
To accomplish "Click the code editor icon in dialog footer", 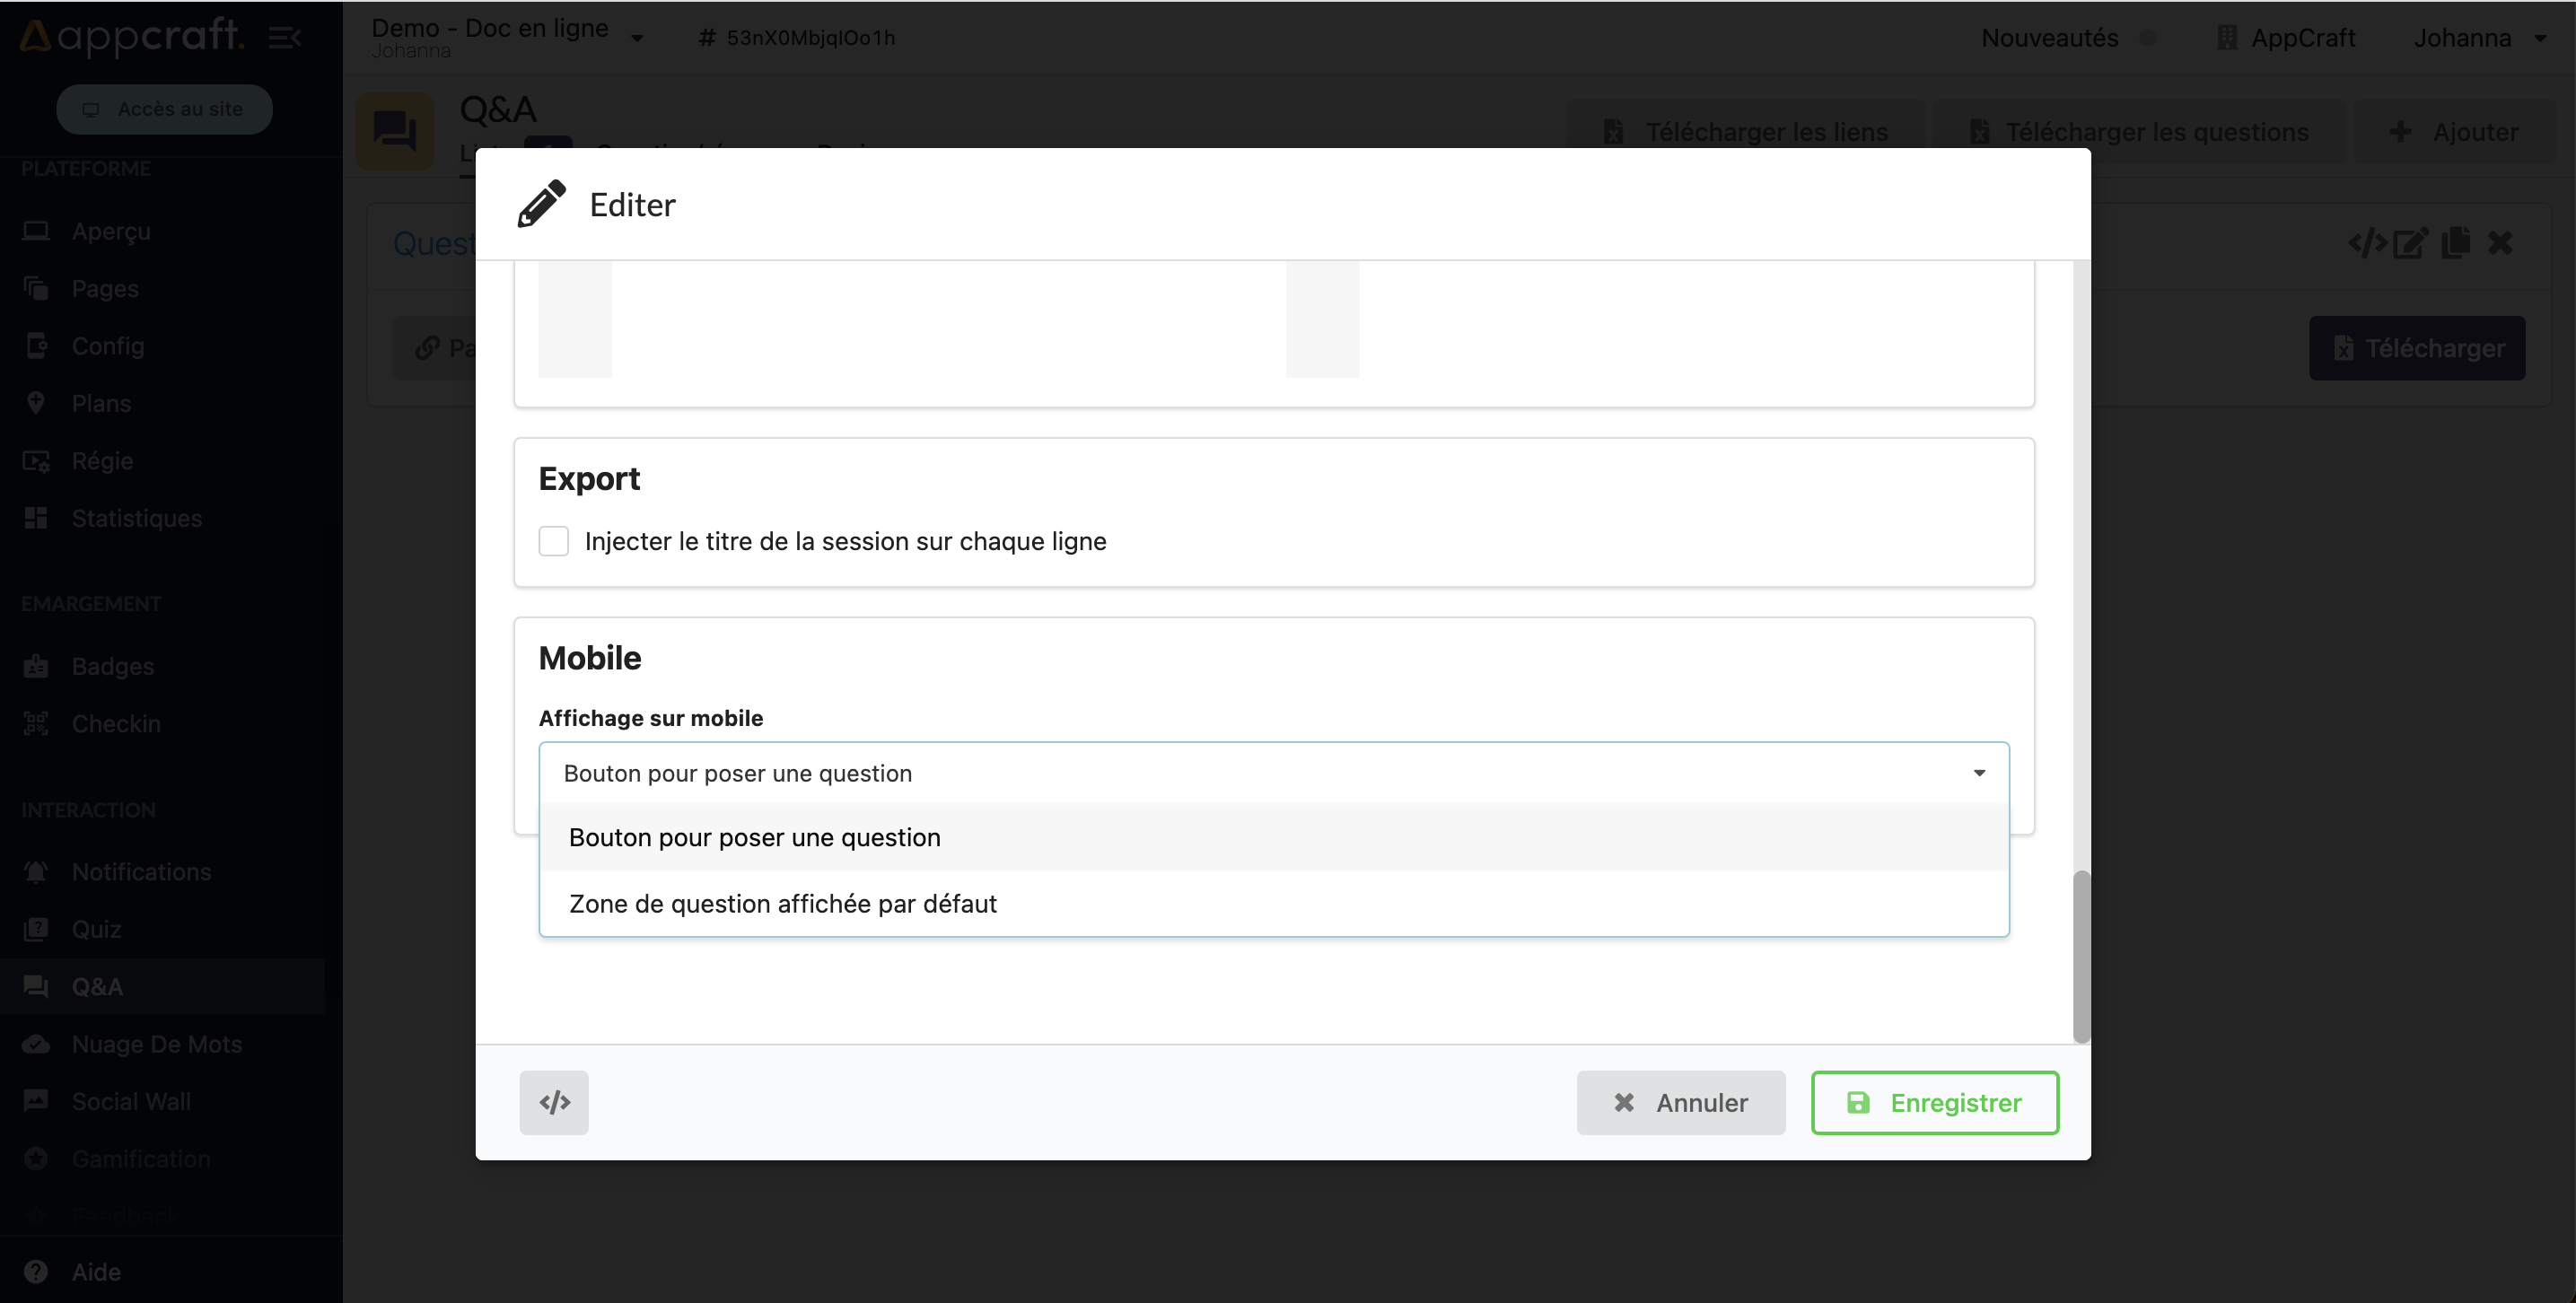I will click(554, 1102).
